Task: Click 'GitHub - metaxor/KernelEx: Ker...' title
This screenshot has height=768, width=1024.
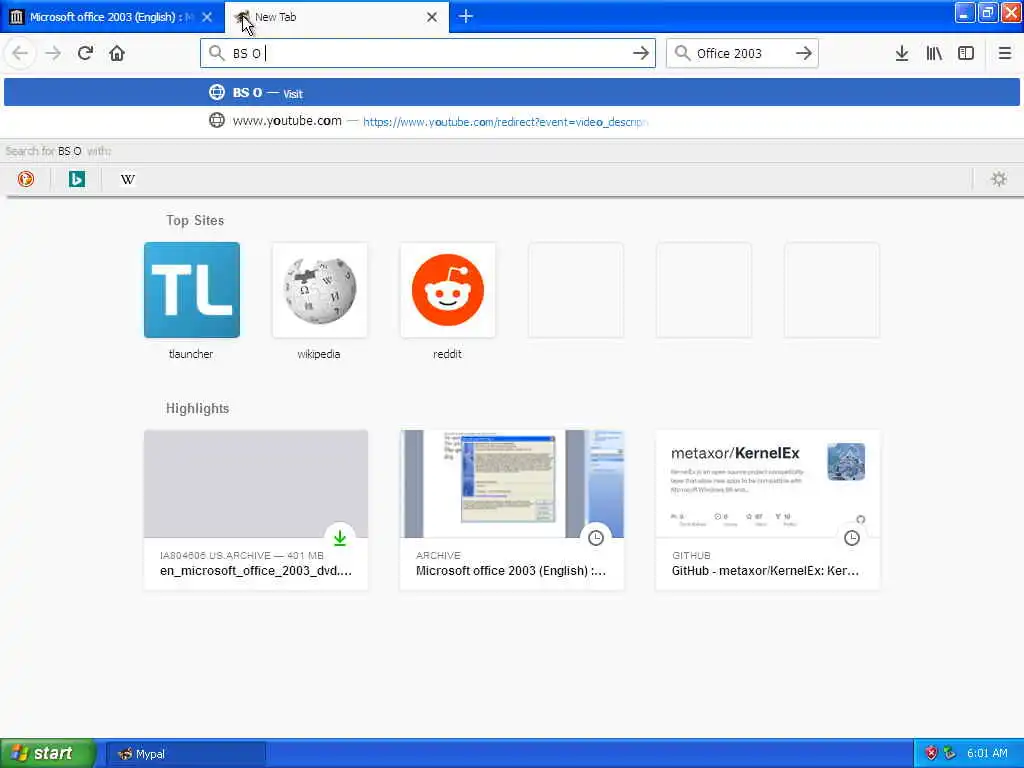Action: point(765,570)
